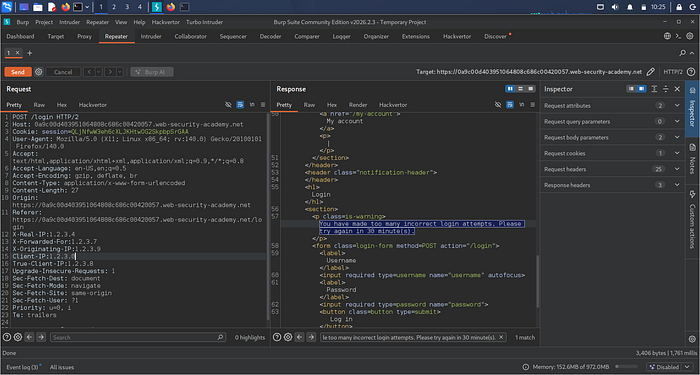Open the Hackvertor menu
The height and width of the screenshot is (375, 700).
pos(165,22)
